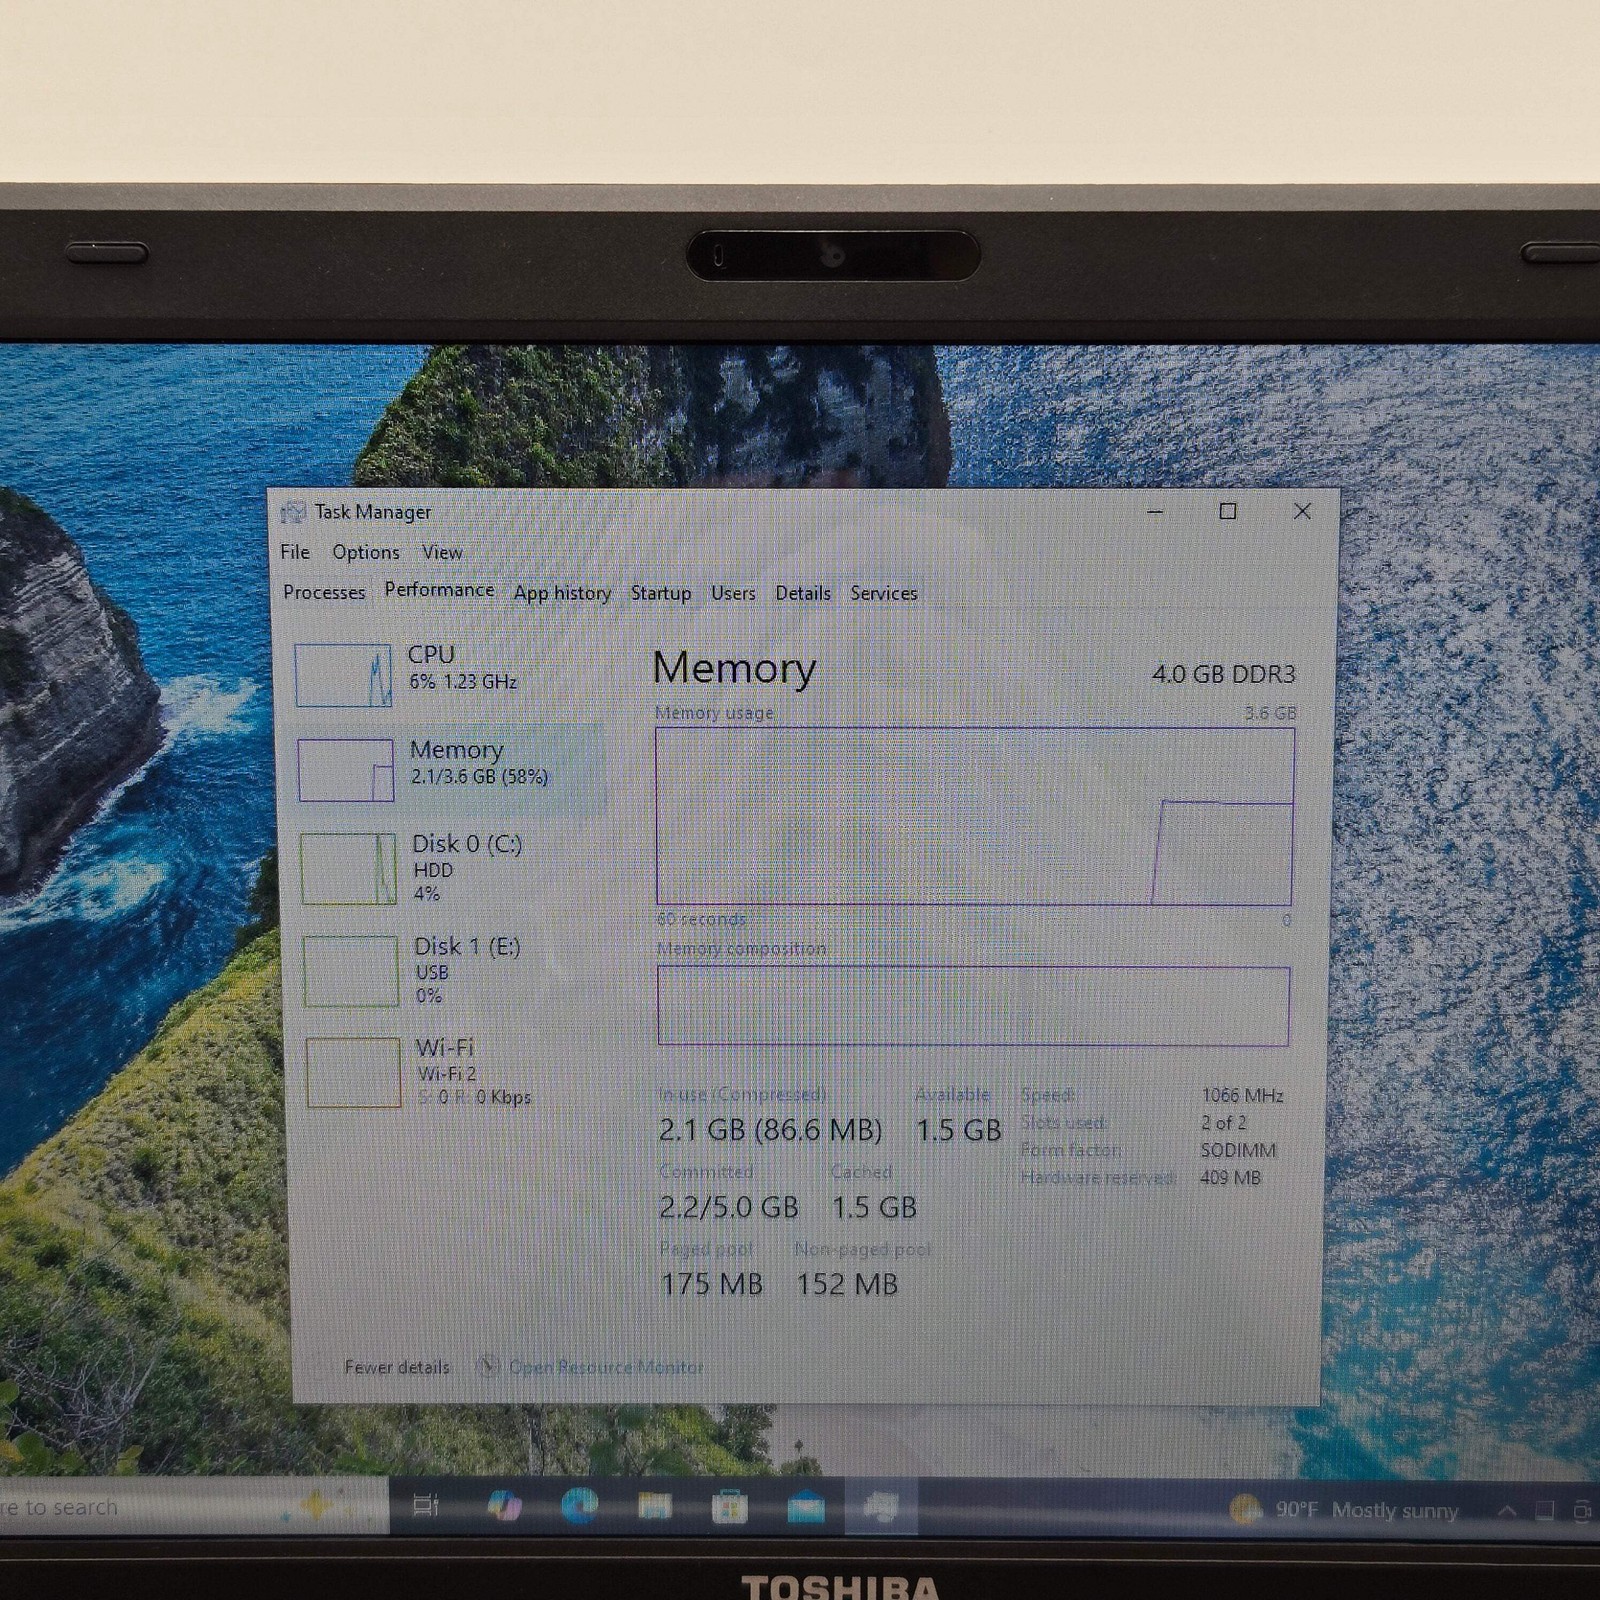
Task: Click the Task Manager title bar icon
Action: pyautogui.click(x=292, y=512)
